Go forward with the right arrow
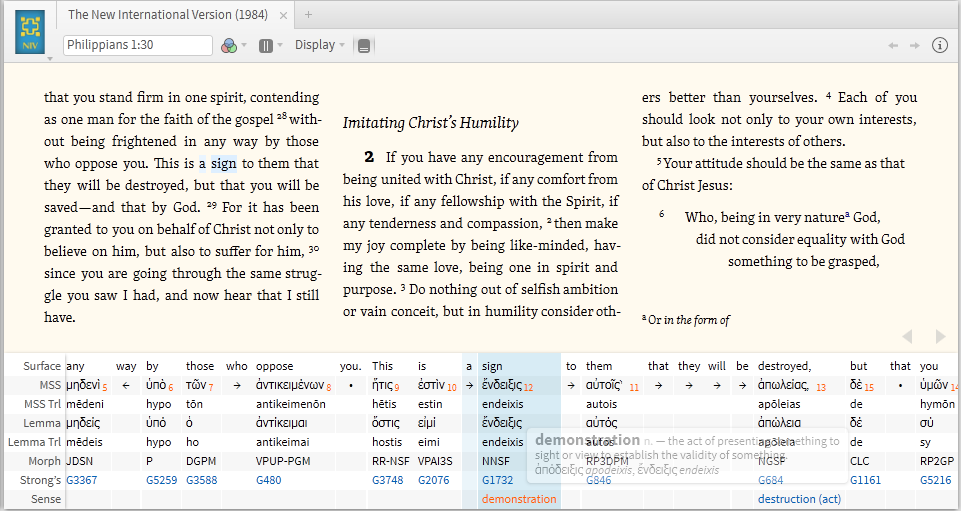Image resolution: width=961 pixels, height=511 pixels. pos(914,45)
